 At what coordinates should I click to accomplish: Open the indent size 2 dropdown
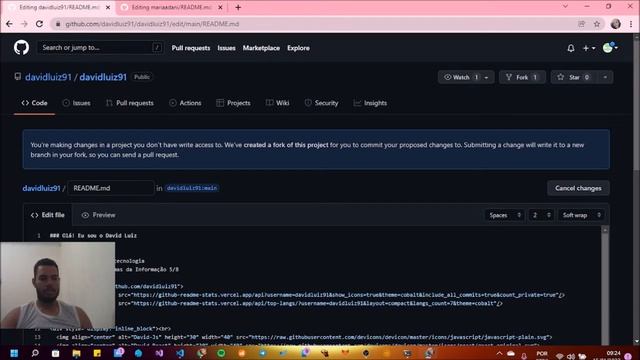[542, 215]
